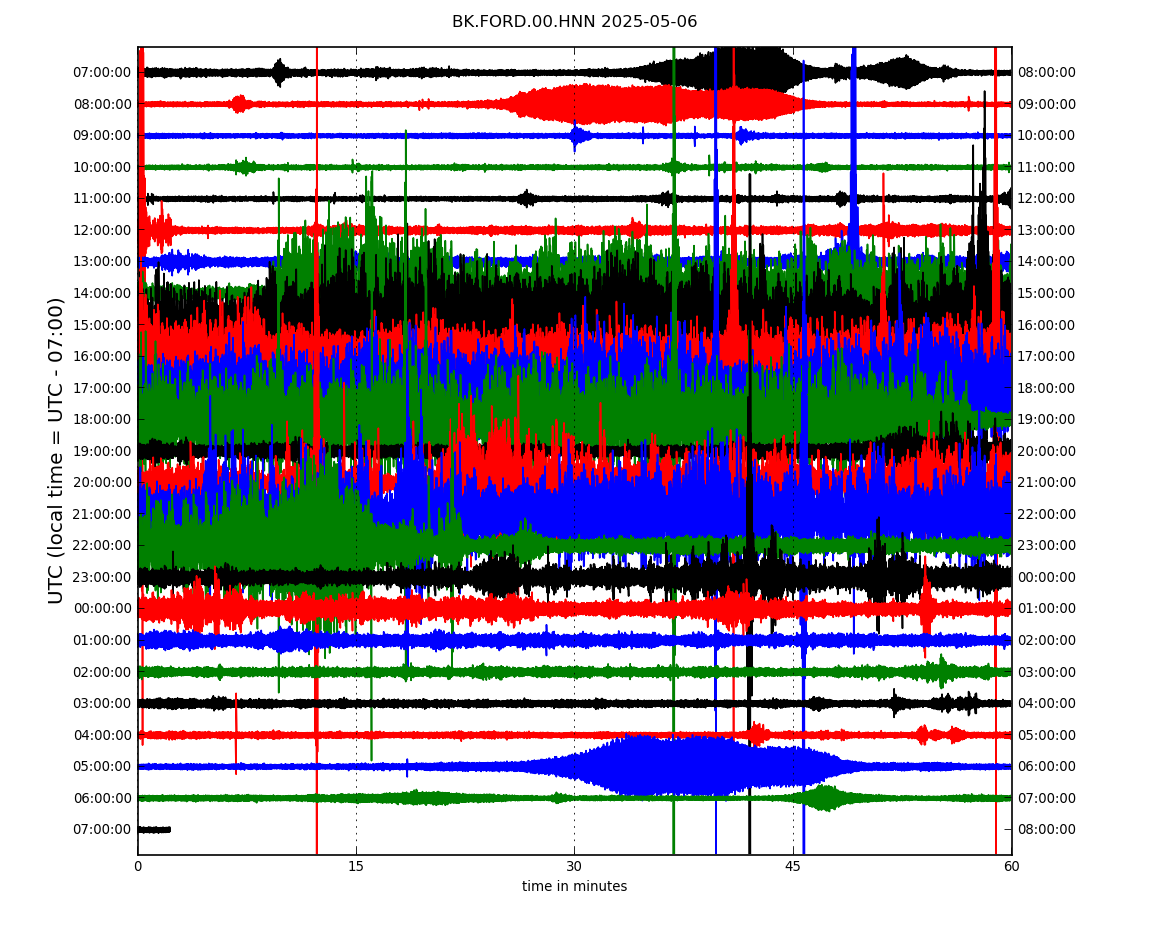Click the right 21:00:00 local time label
The width and height of the screenshot is (1150, 950).
point(1047,483)
